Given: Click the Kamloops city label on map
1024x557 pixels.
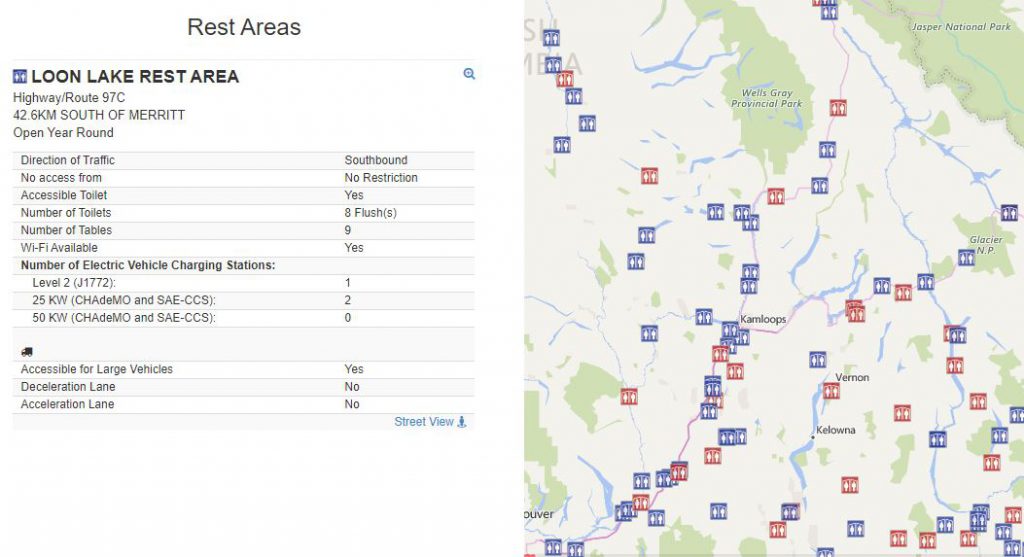Looking at the screenshot, I should pos(763,319).
